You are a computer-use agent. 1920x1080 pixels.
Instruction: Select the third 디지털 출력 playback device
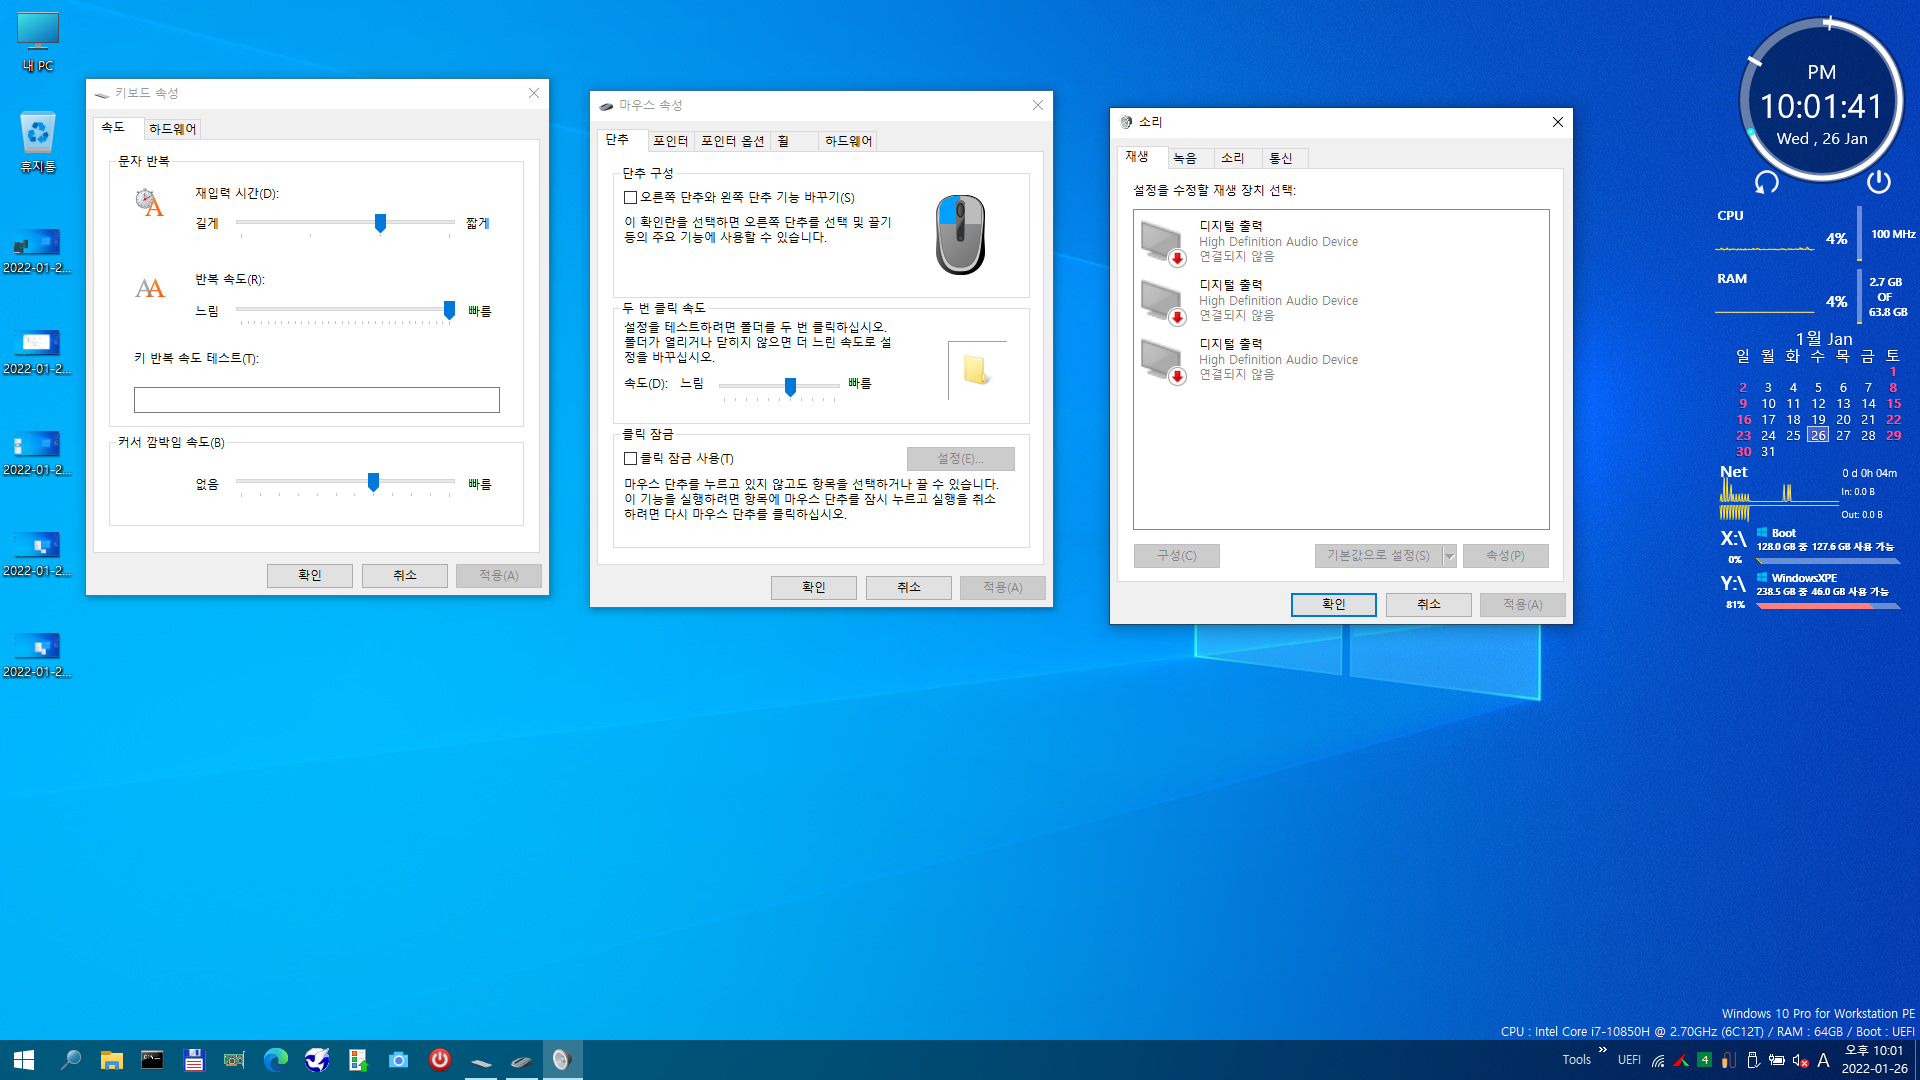(1341, 359)
